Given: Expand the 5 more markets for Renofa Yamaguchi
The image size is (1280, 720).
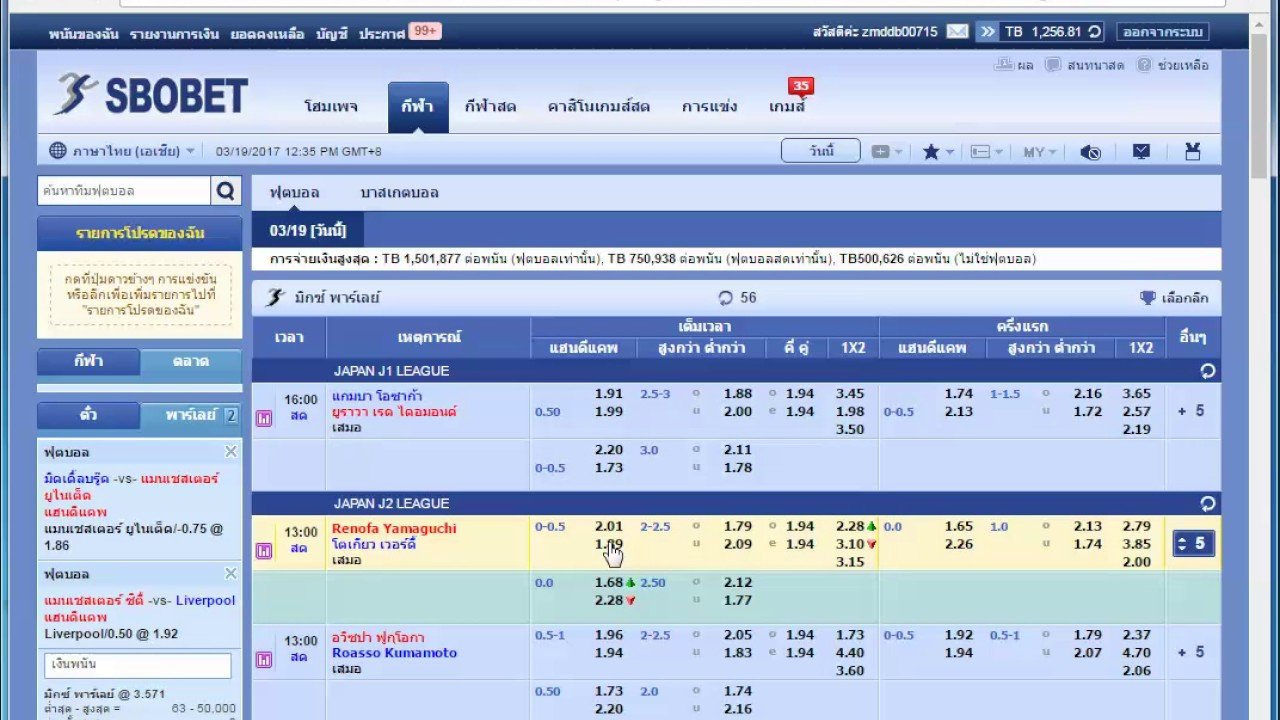Looking at the screenshot, I should point(1193,544).
